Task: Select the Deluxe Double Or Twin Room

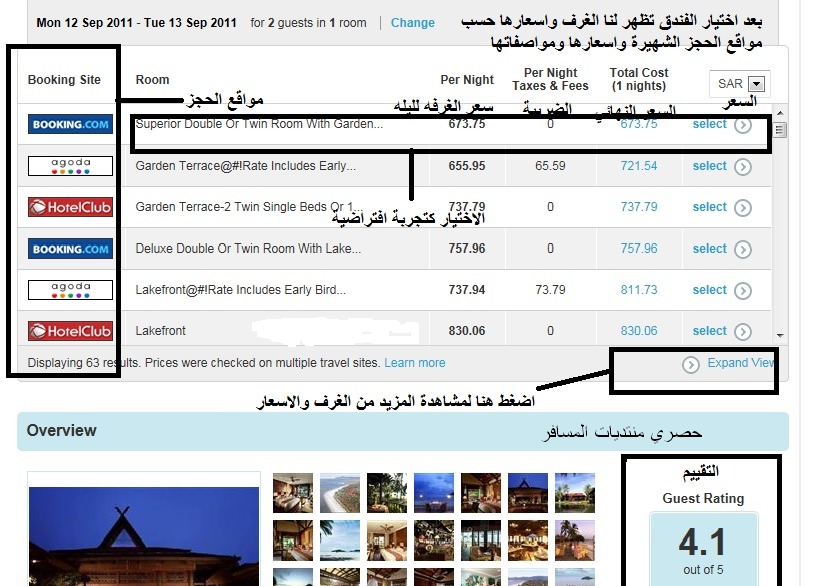Action: pyautogui.click(x=709, y=249)
